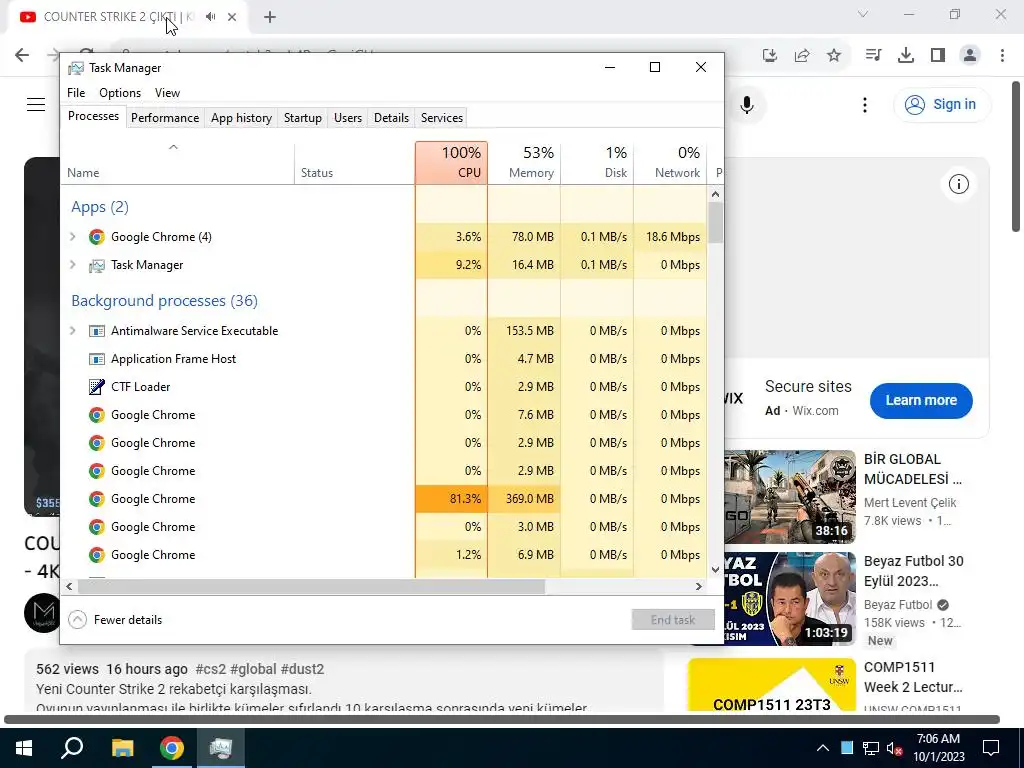Viewport: 1024px width, 768px height.
Task: Sort processes by Disk column
Action: 597,163
